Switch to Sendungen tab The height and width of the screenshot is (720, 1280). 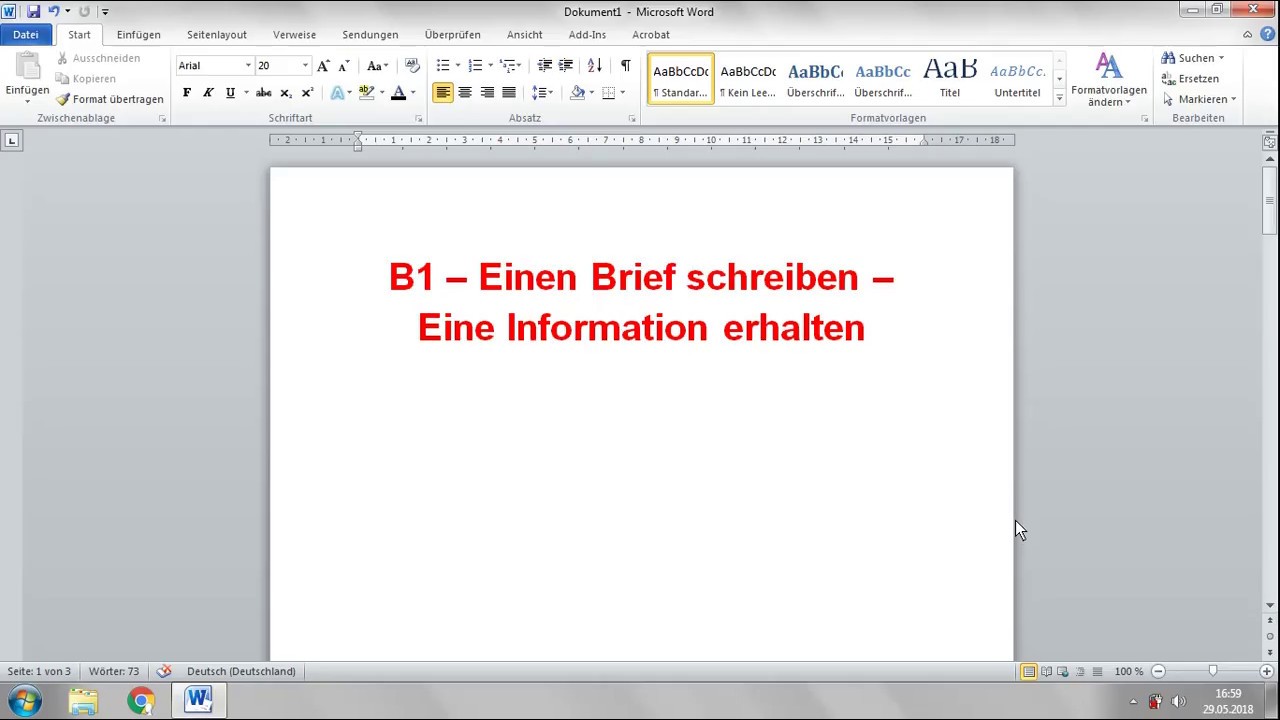pos(370,34)
